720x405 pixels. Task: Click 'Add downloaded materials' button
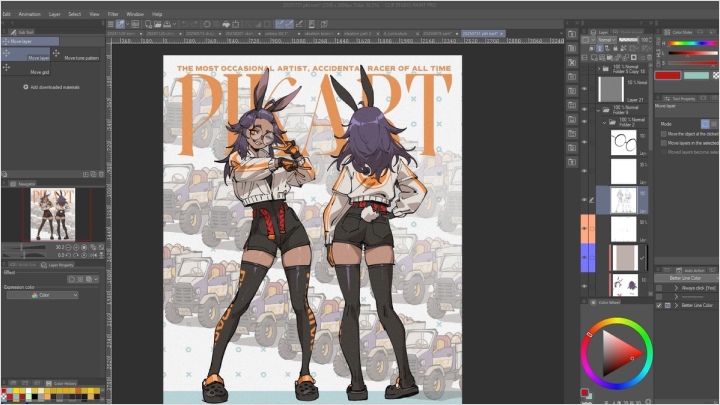click(x=51, y=87)
